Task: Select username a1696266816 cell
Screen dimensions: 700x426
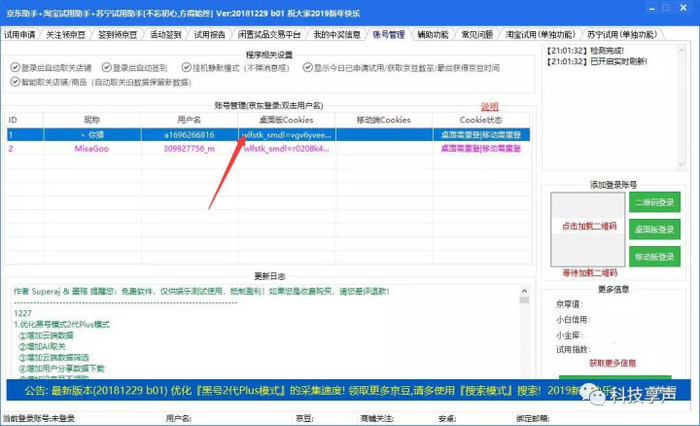Action: click(x=189, y=134)
